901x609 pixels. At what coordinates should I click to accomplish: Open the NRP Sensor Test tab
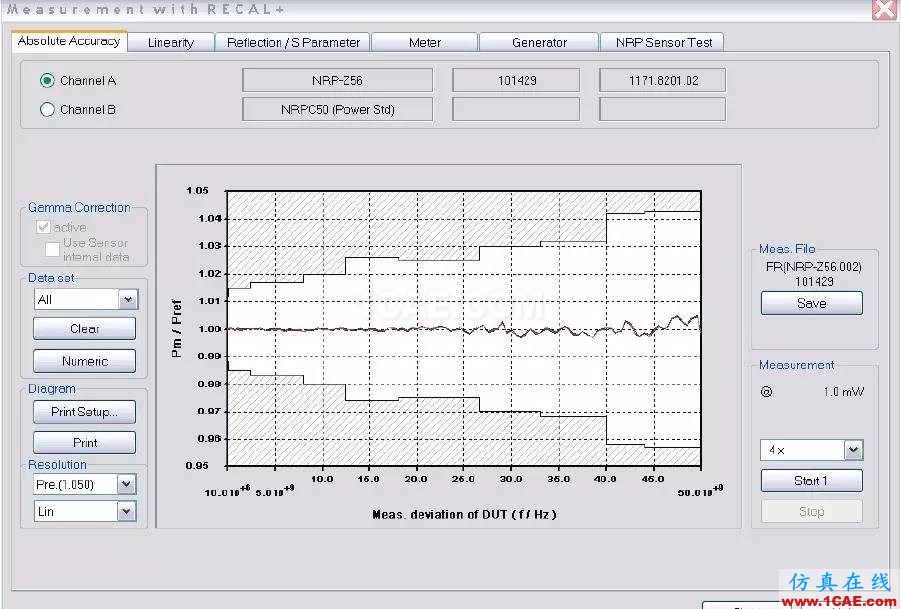(x=663, y=43)
